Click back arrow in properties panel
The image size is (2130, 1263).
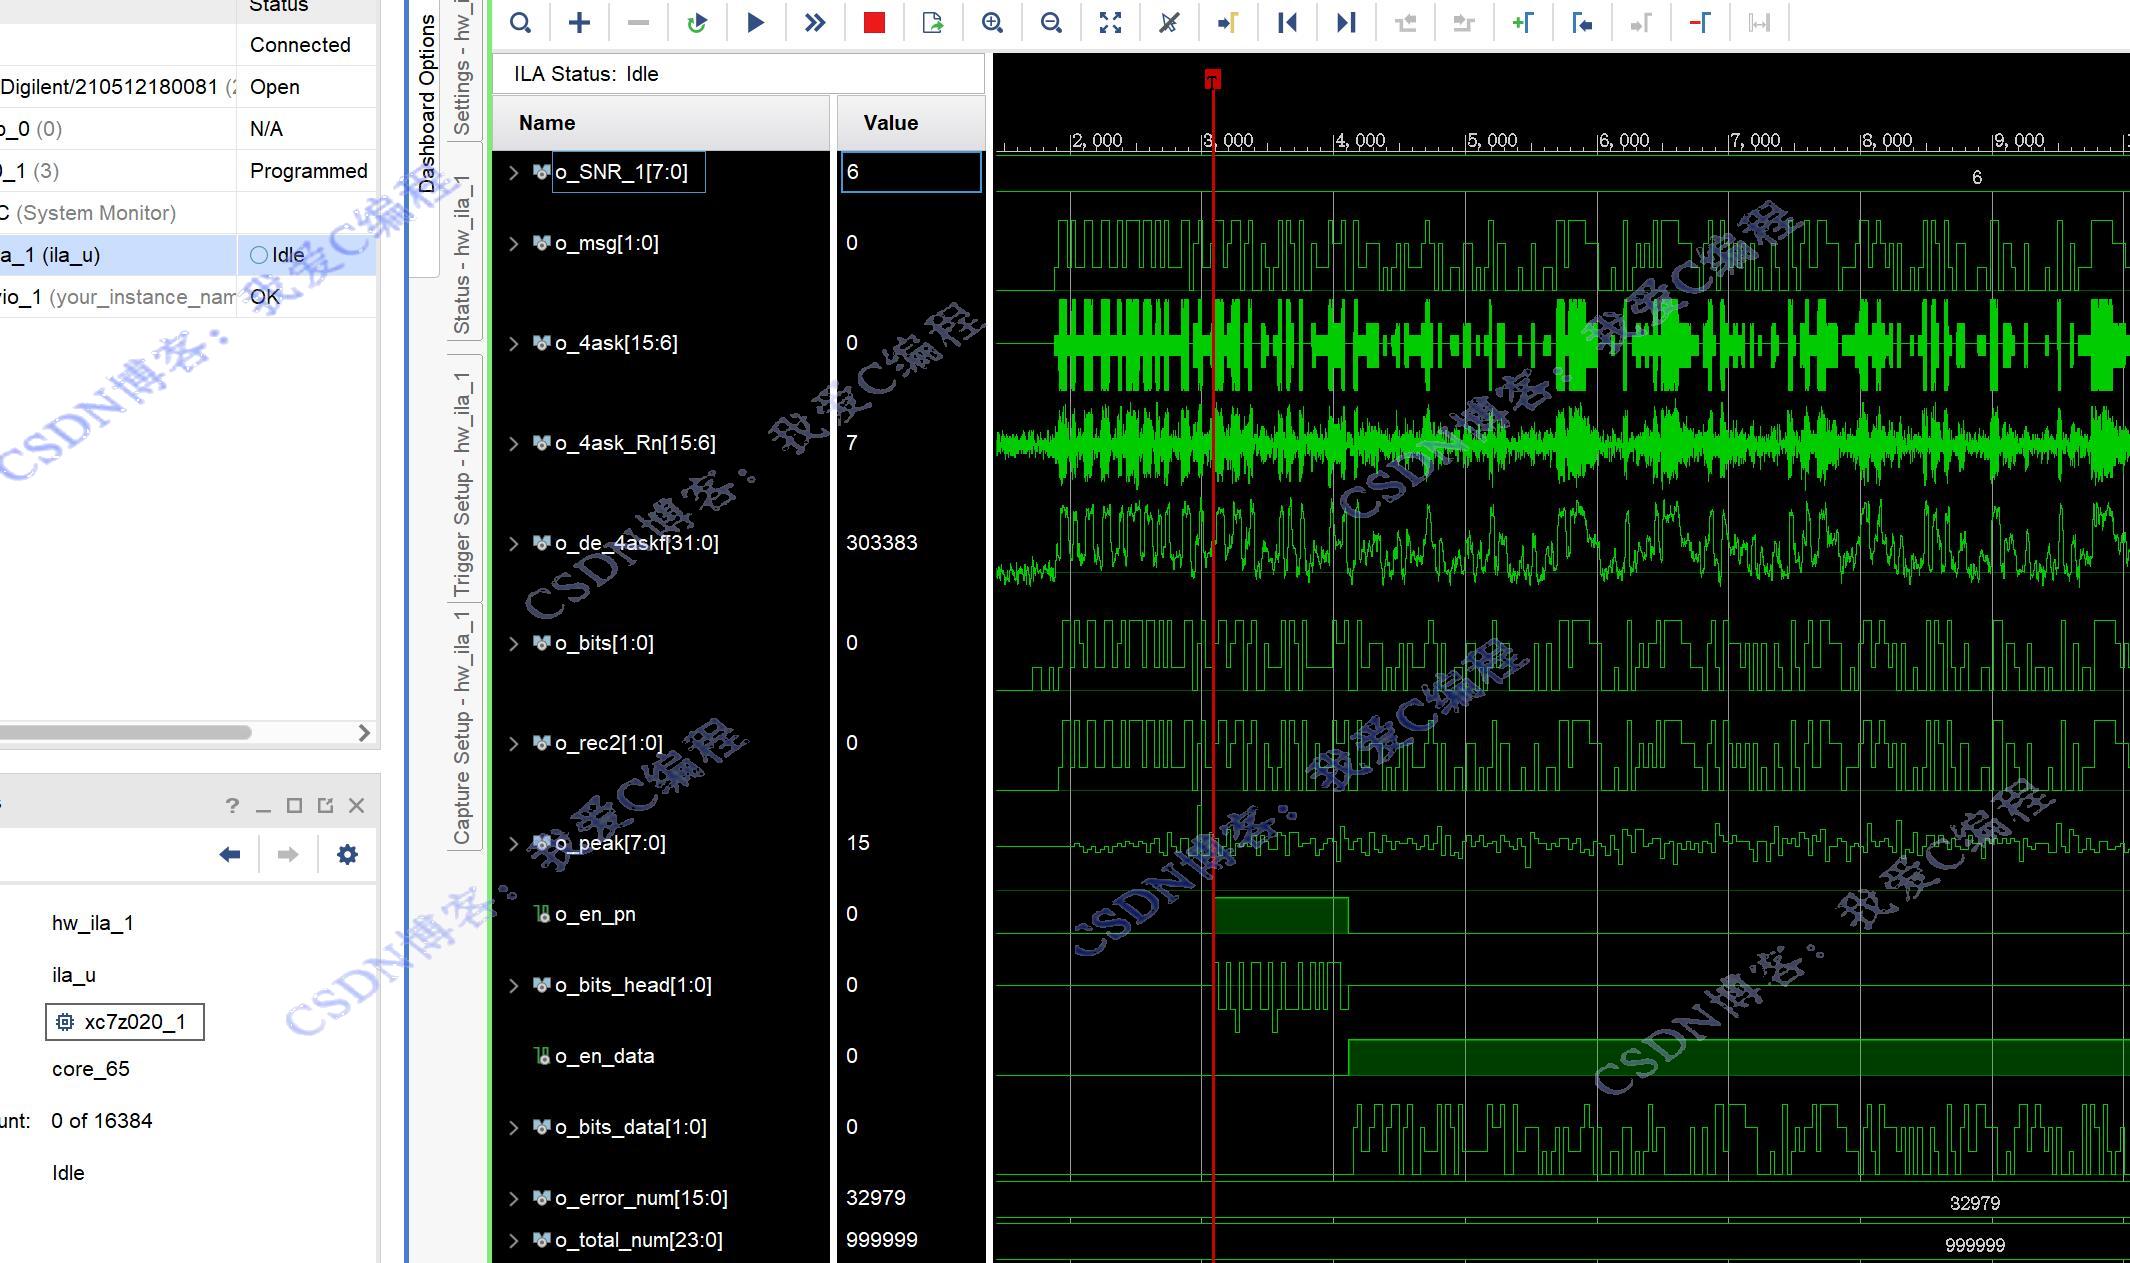click(230, 854)
